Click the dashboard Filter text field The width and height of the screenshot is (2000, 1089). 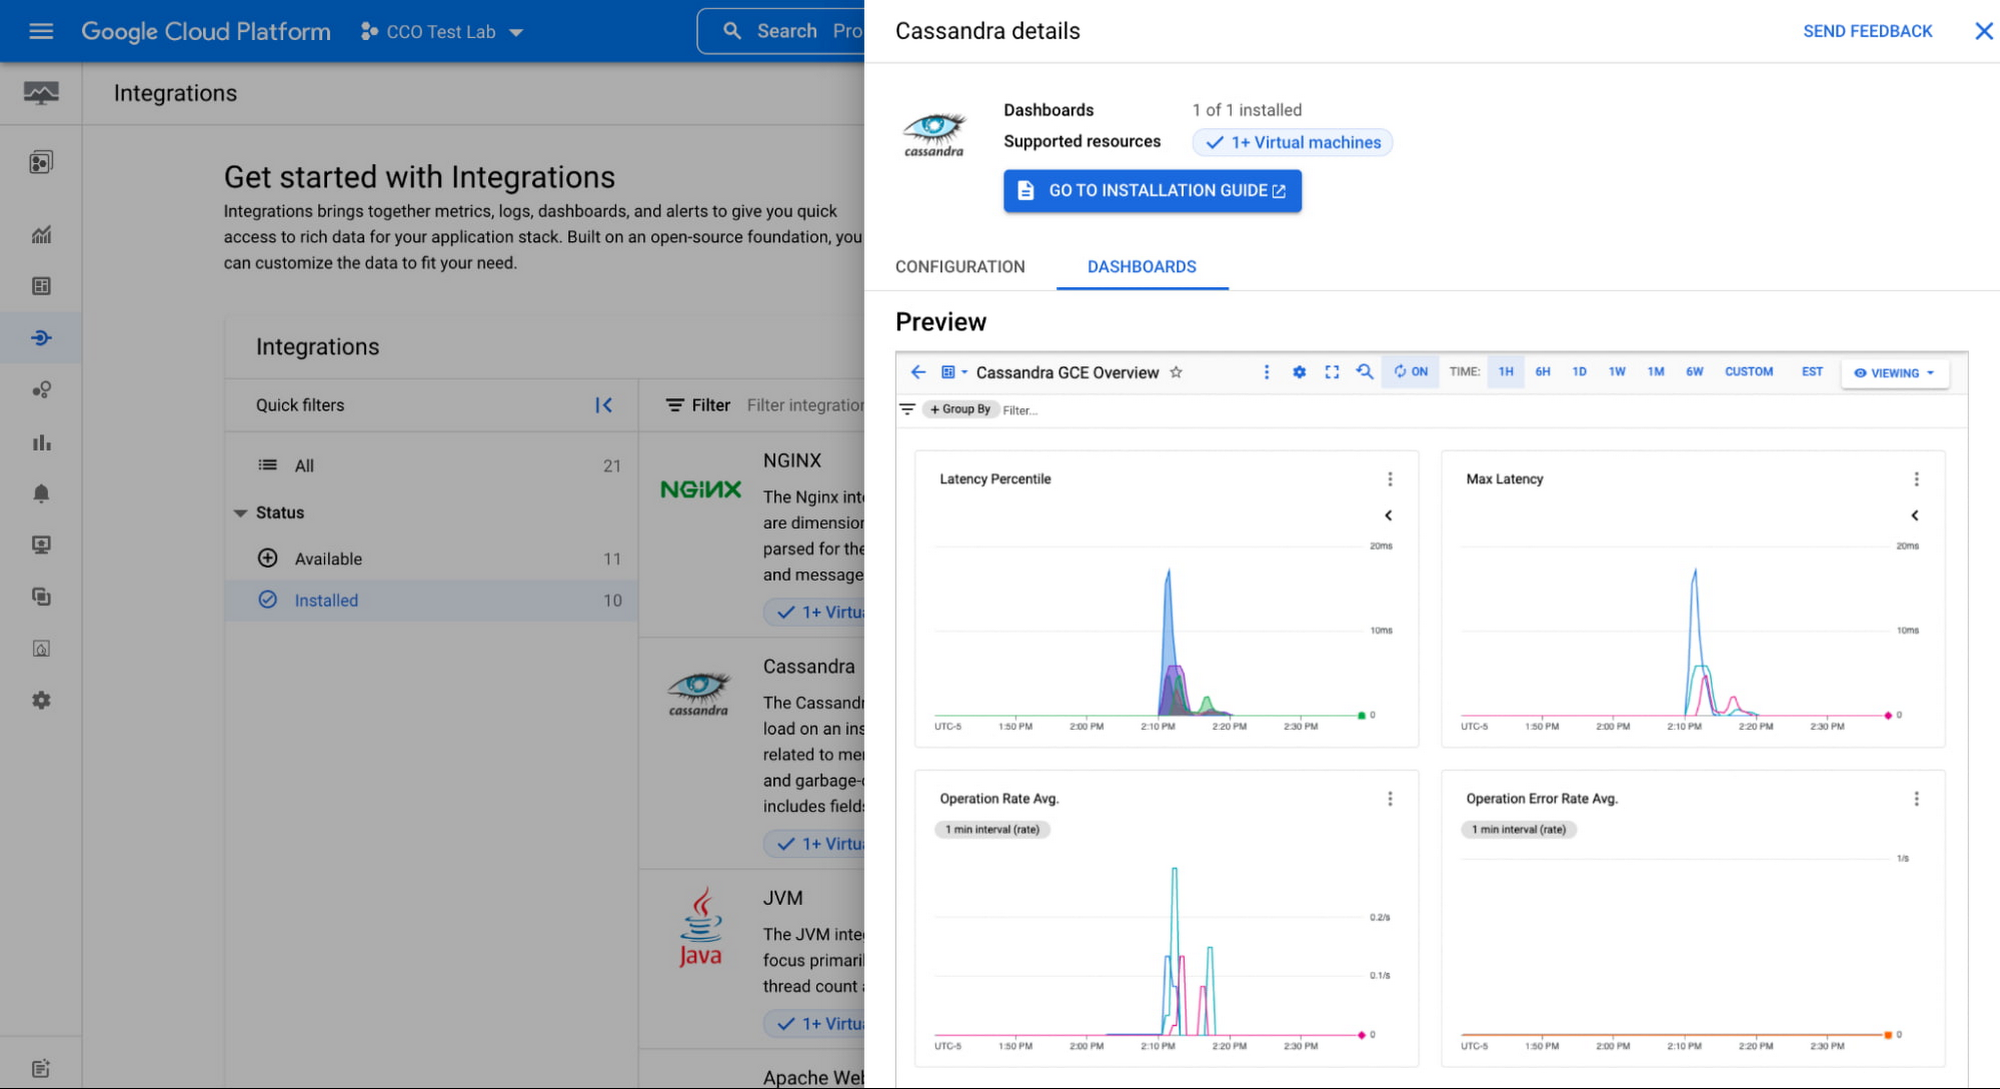[x=1019, y=410]
